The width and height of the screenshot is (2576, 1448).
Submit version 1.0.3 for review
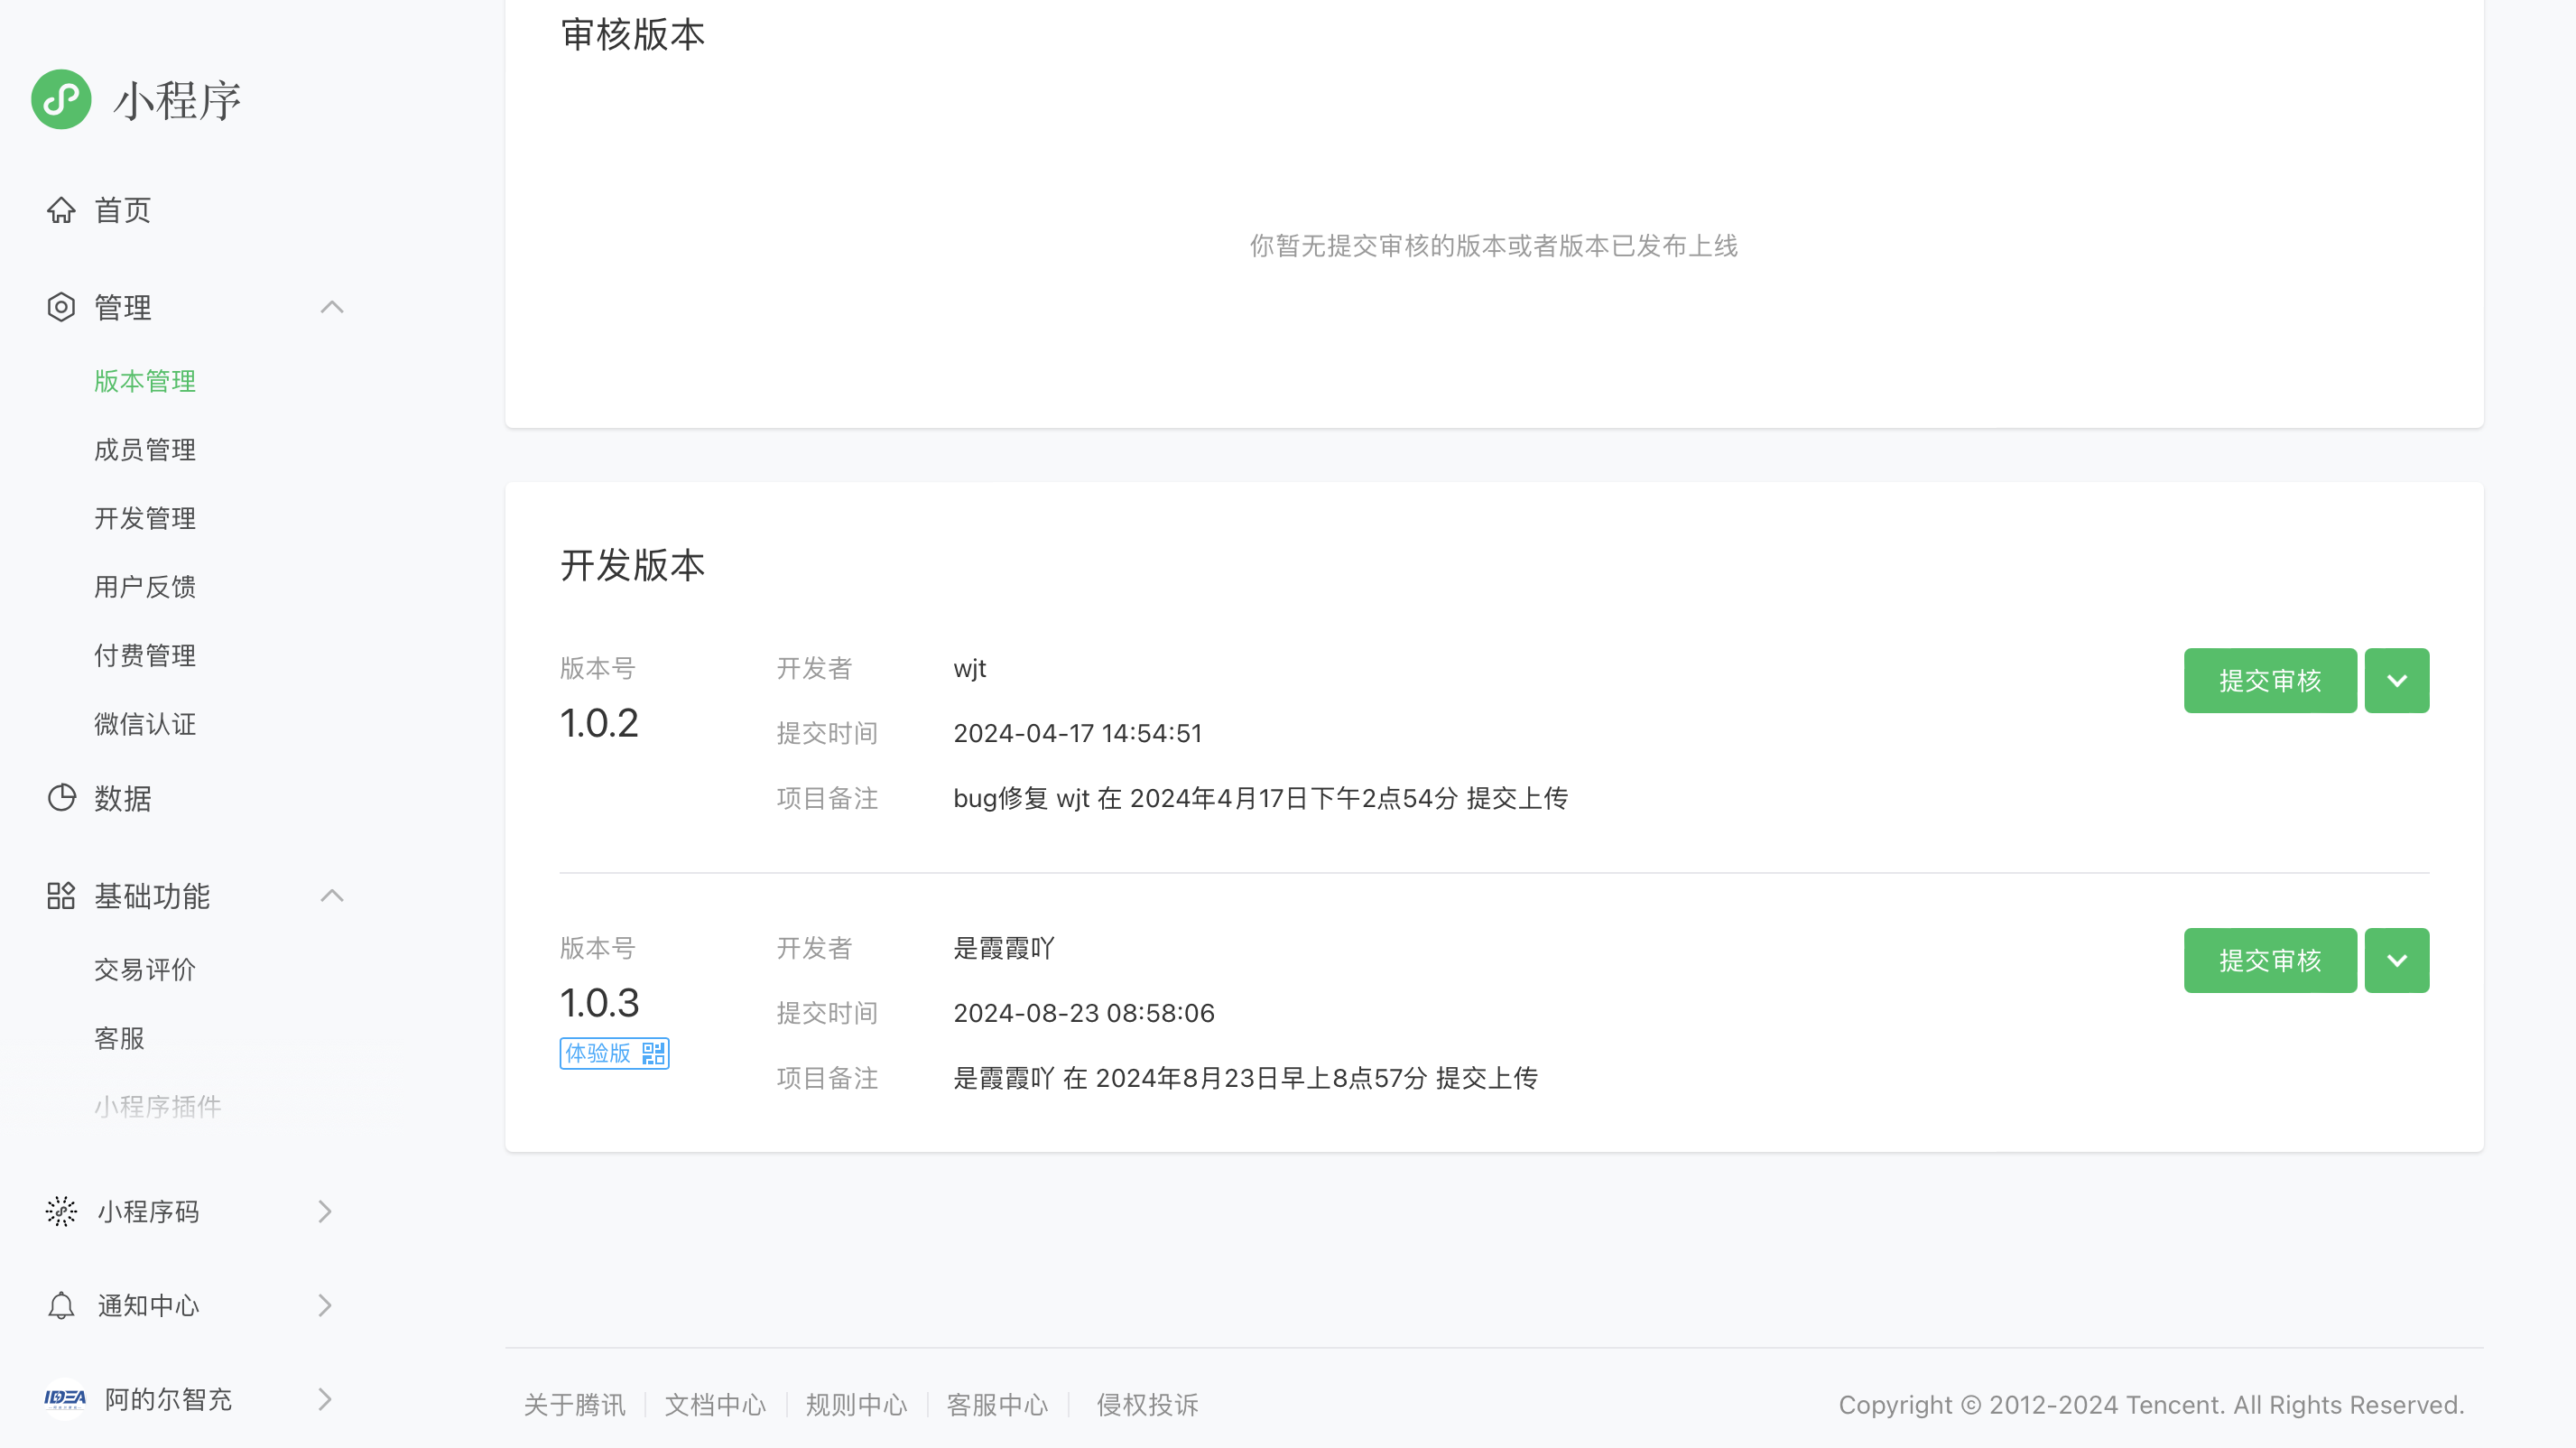(2270, 961)
